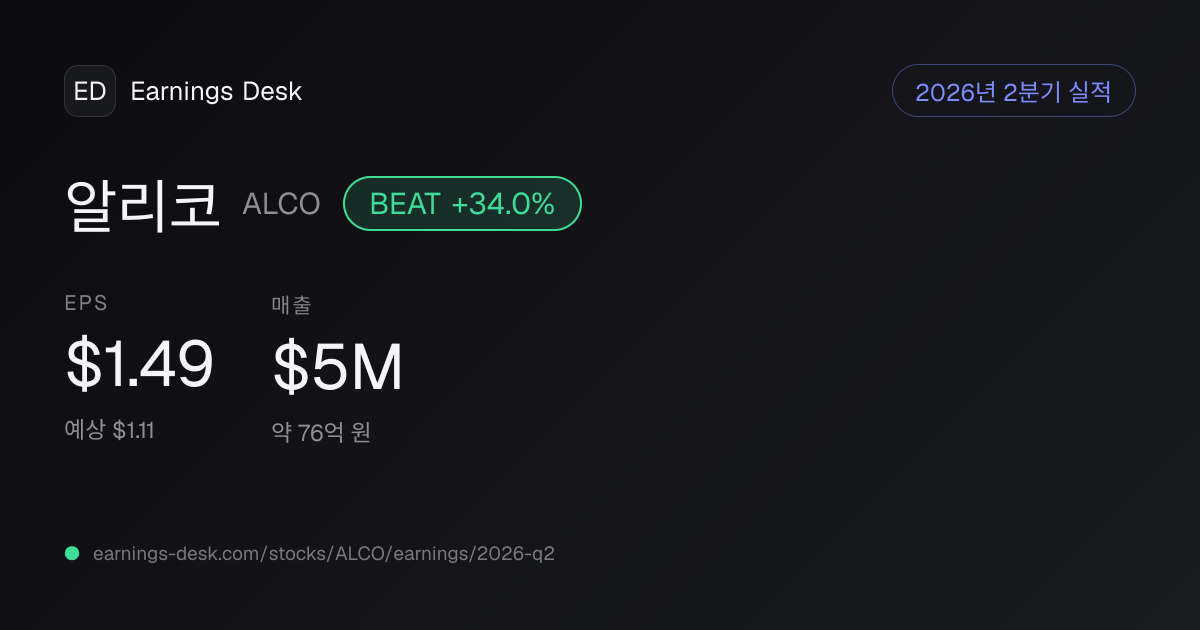Click the 약 76억 원 conversion text
Screen dimensions: 1200x630
point(321,433)
